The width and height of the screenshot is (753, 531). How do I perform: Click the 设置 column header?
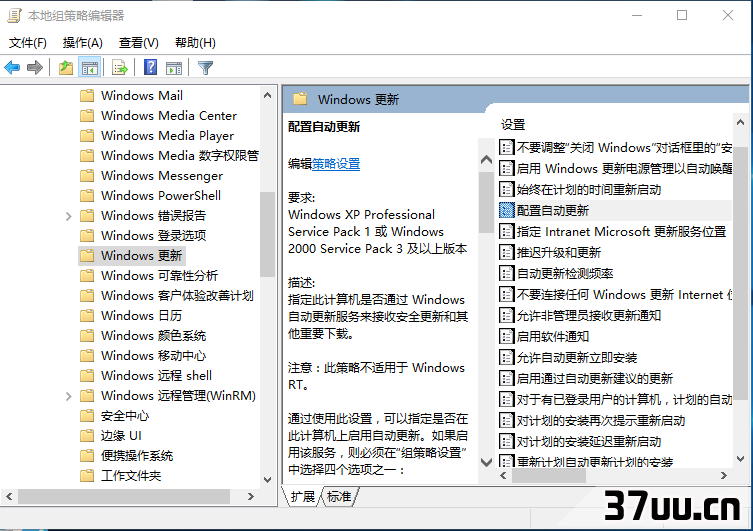[x=513, y=125]
